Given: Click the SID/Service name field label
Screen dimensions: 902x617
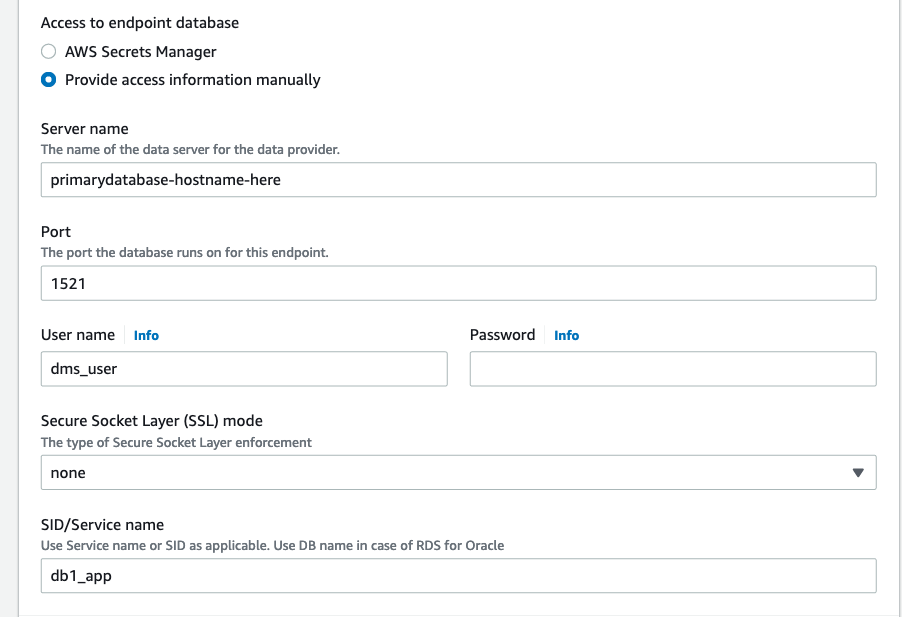Looking at the screenshot, I should [102, 525].
